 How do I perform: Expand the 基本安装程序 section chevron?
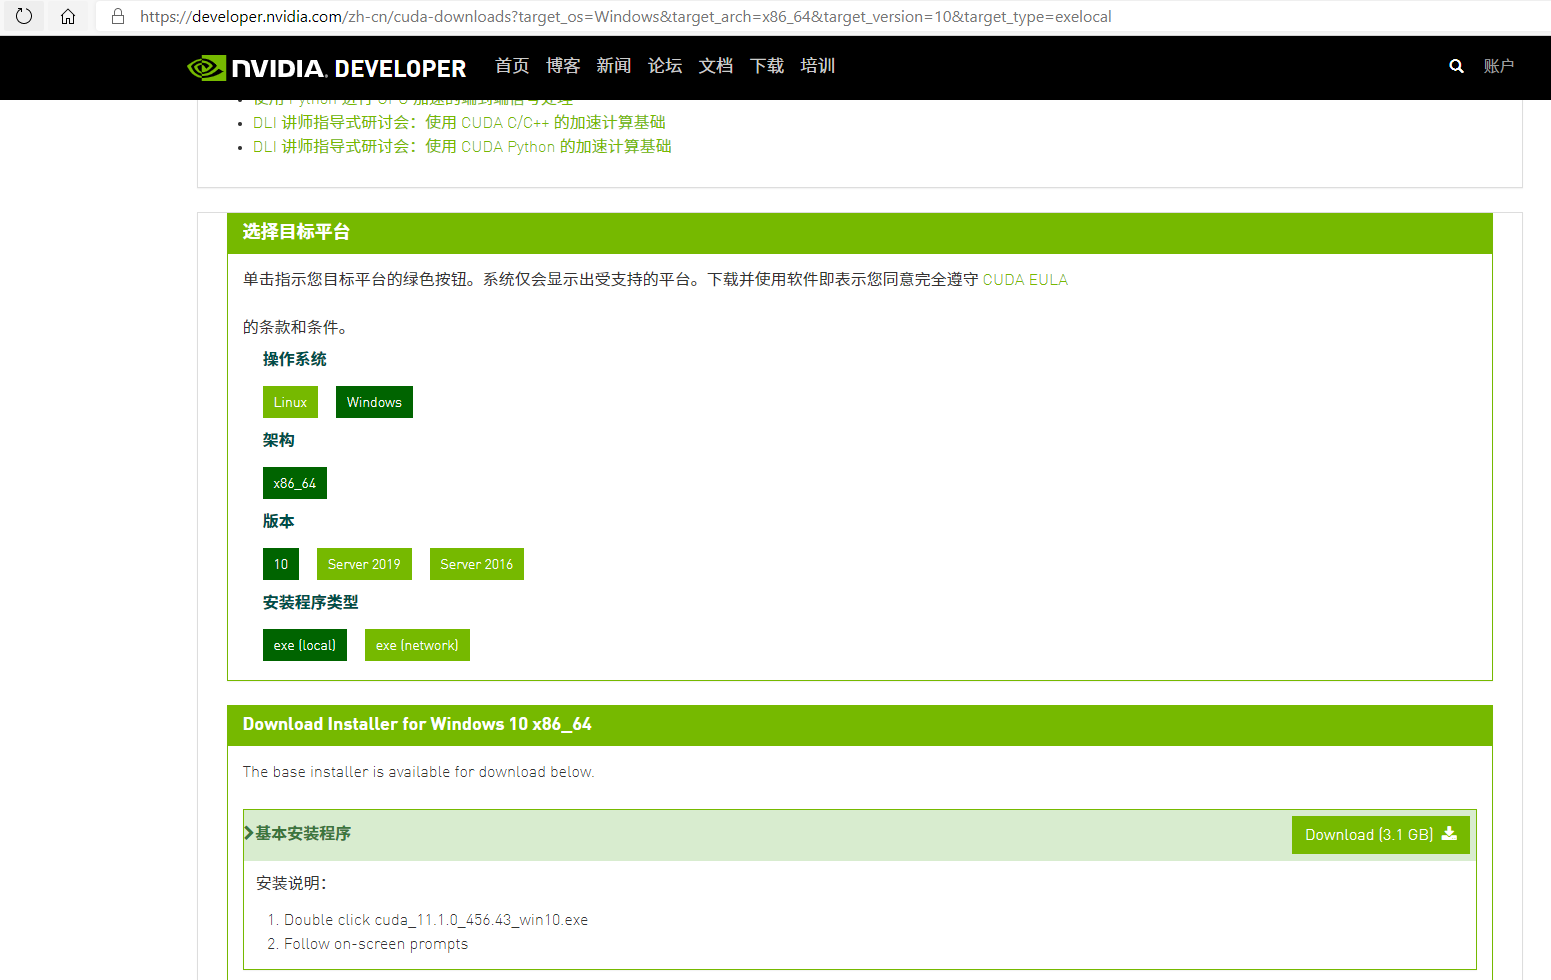coord(249,833)
